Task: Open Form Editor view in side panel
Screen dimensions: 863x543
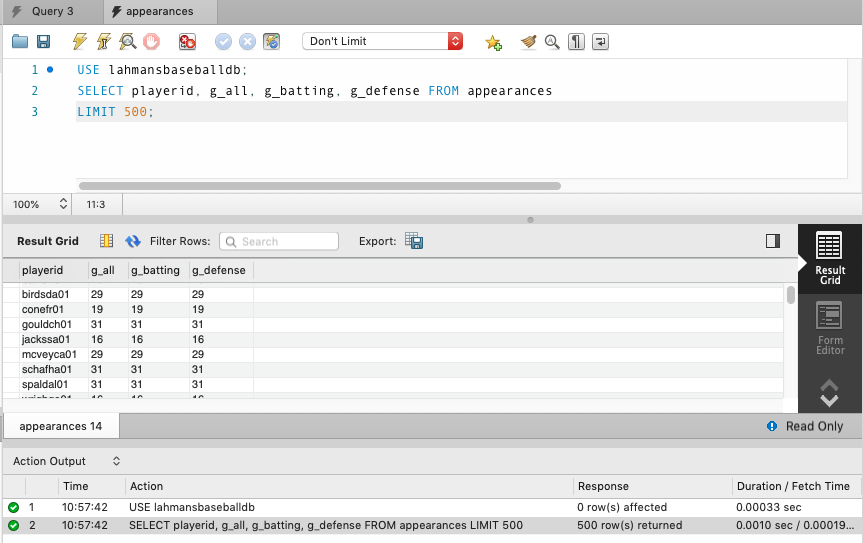Action: 829,328
